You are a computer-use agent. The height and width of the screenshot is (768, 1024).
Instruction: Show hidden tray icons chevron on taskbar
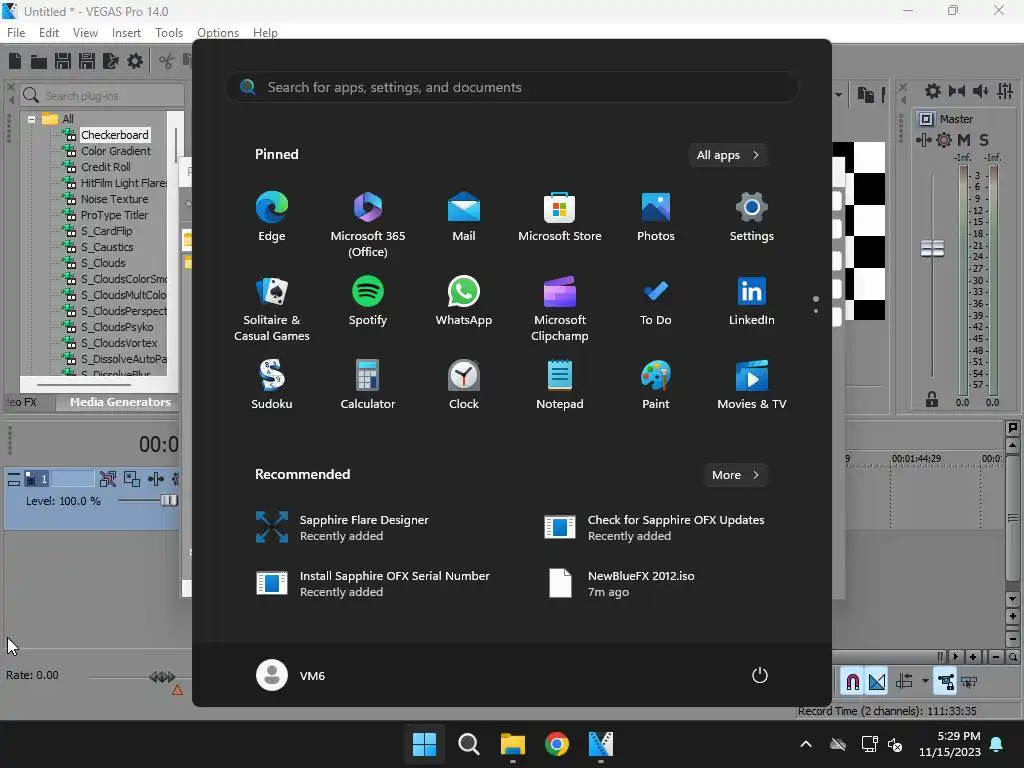806,744
